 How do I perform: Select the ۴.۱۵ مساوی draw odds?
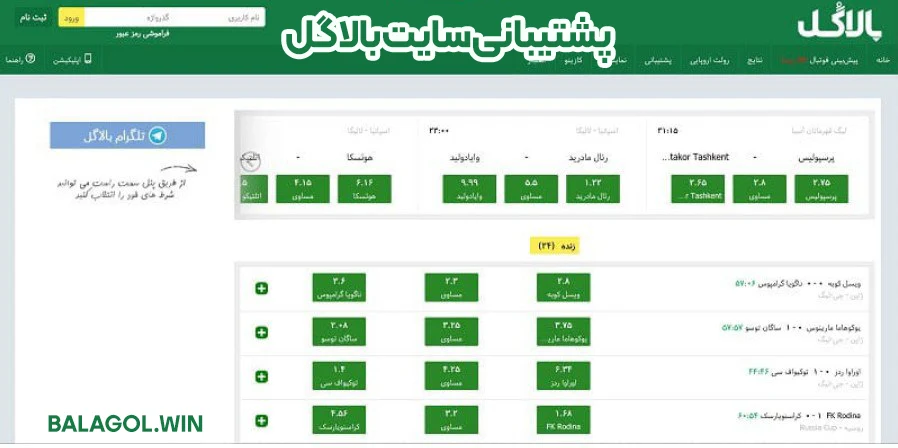click(302, 189)
